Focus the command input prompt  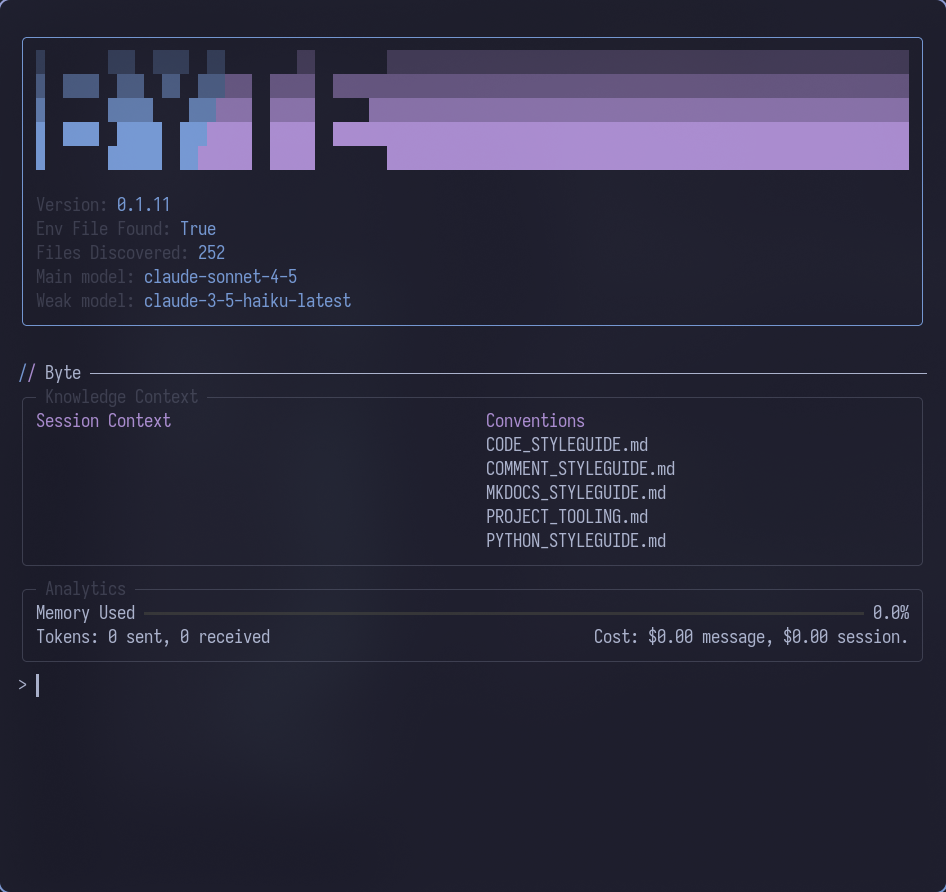[36, 685]
